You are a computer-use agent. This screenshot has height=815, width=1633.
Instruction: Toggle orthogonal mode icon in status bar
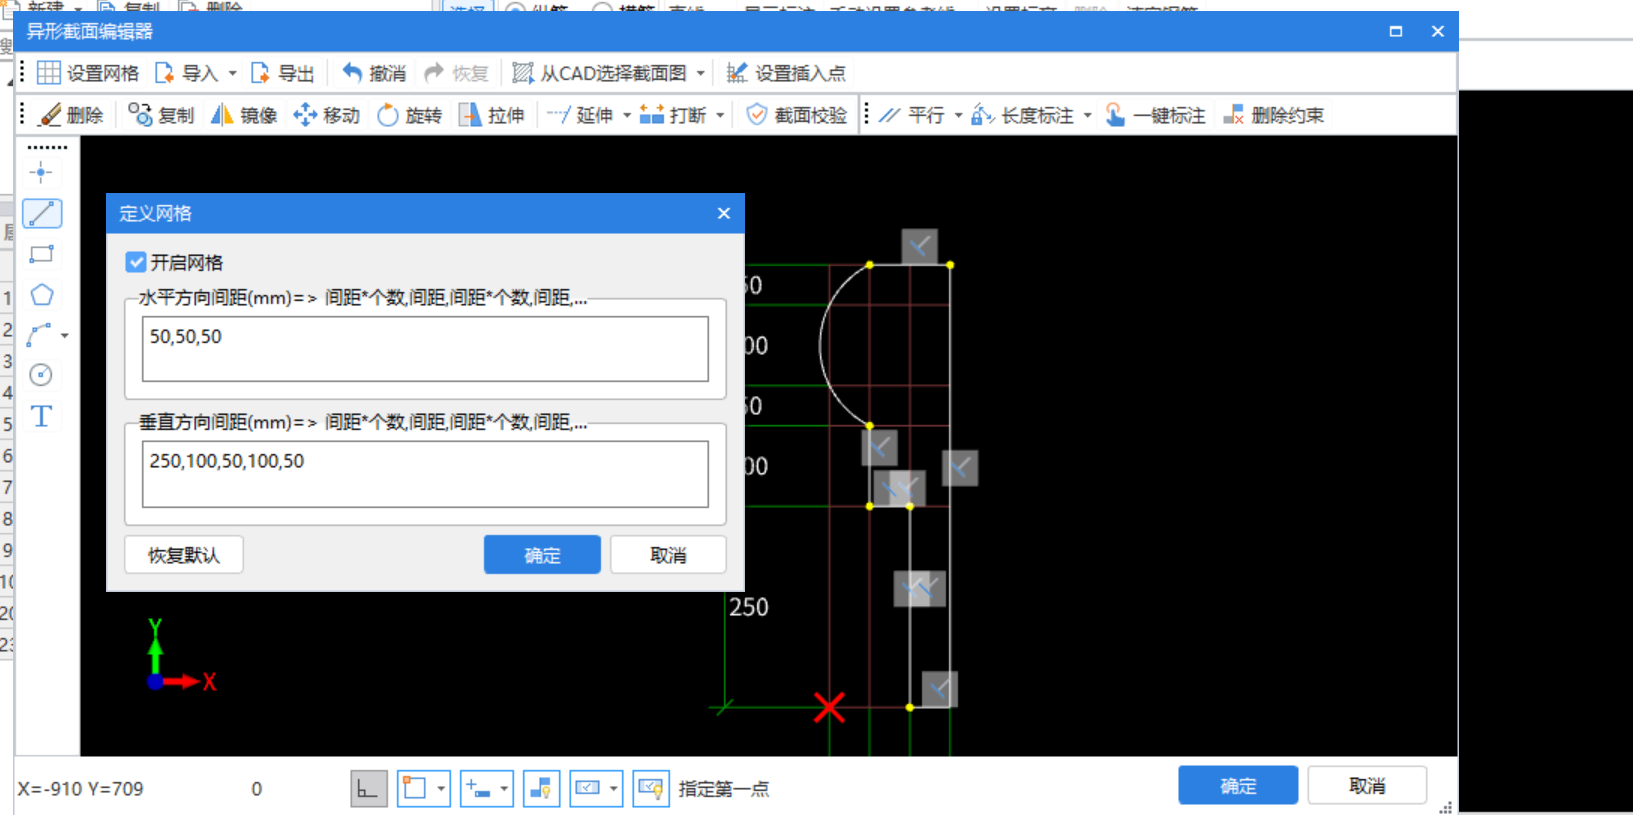pyautogui.click(x=369, y=789)
